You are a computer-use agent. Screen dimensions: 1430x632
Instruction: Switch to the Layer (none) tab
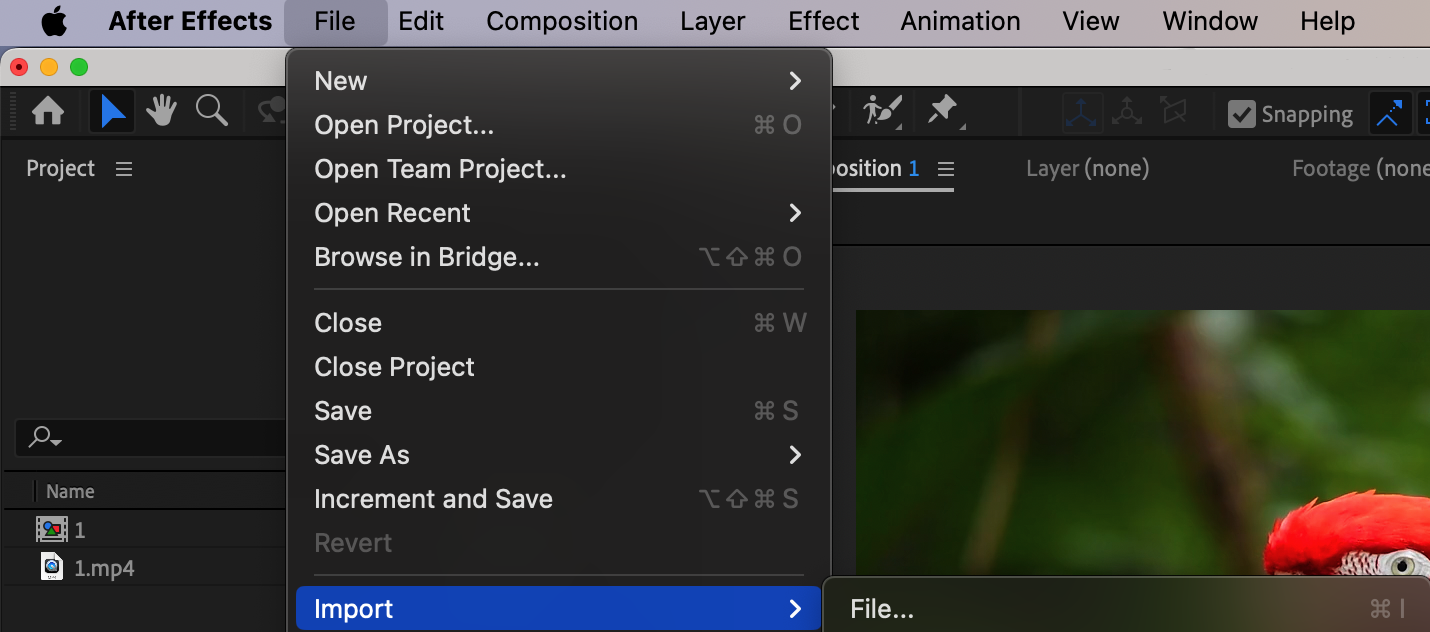(x=1087, y=169)
